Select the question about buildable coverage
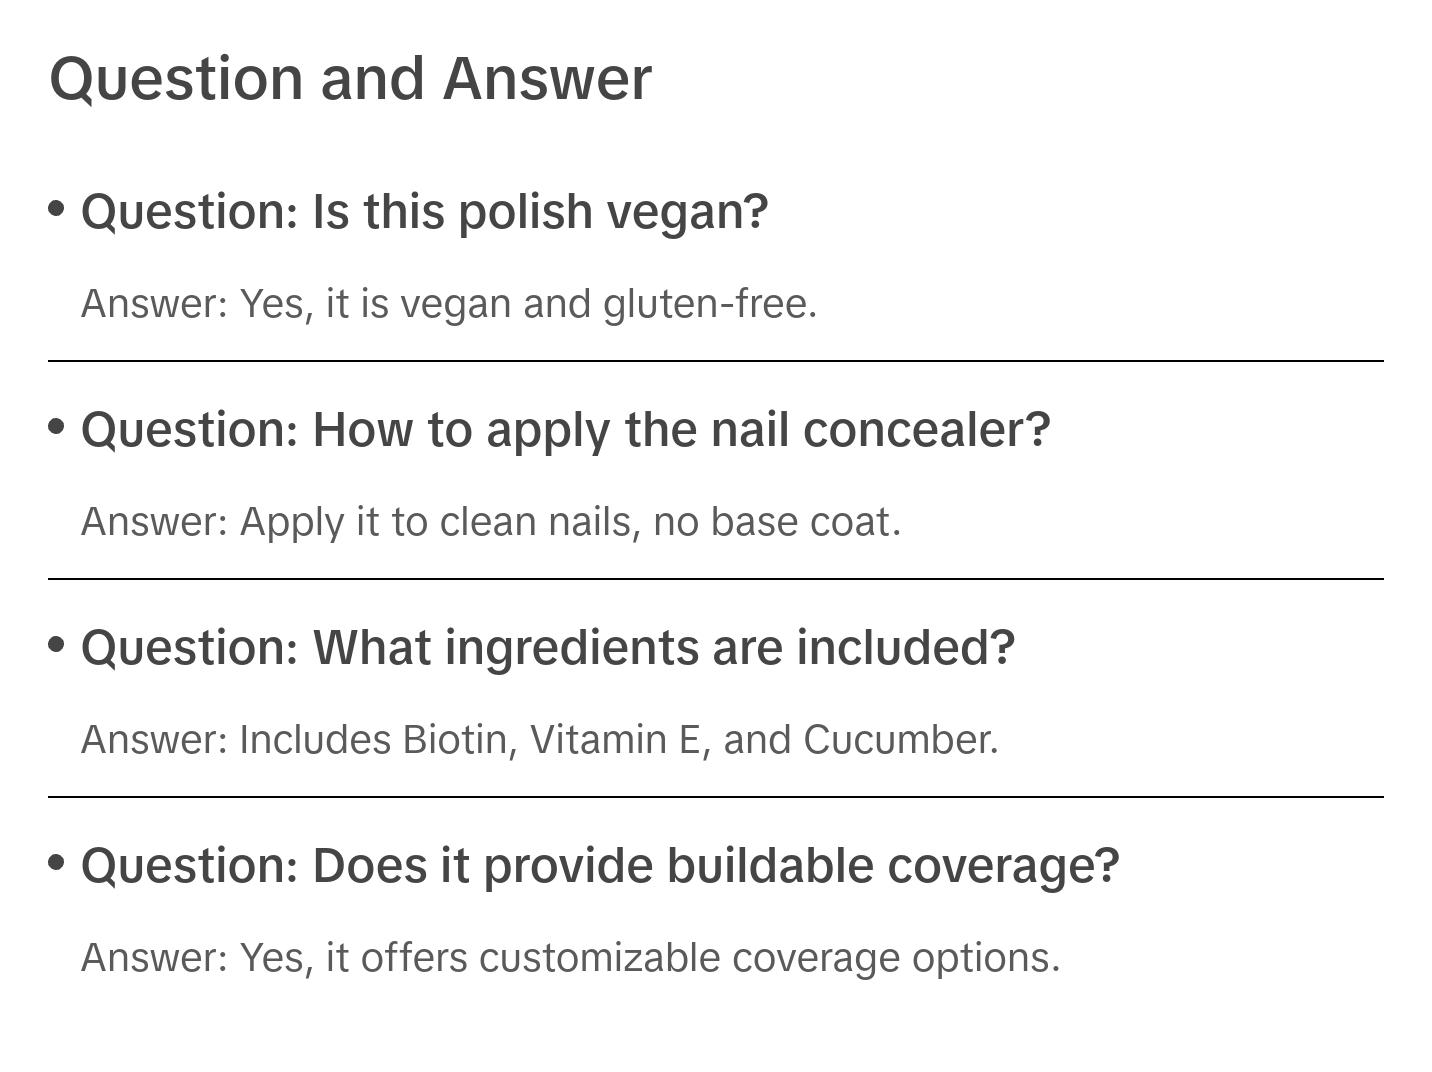The width and height of the screenshot is (1432, 1072). pos(599,866)
